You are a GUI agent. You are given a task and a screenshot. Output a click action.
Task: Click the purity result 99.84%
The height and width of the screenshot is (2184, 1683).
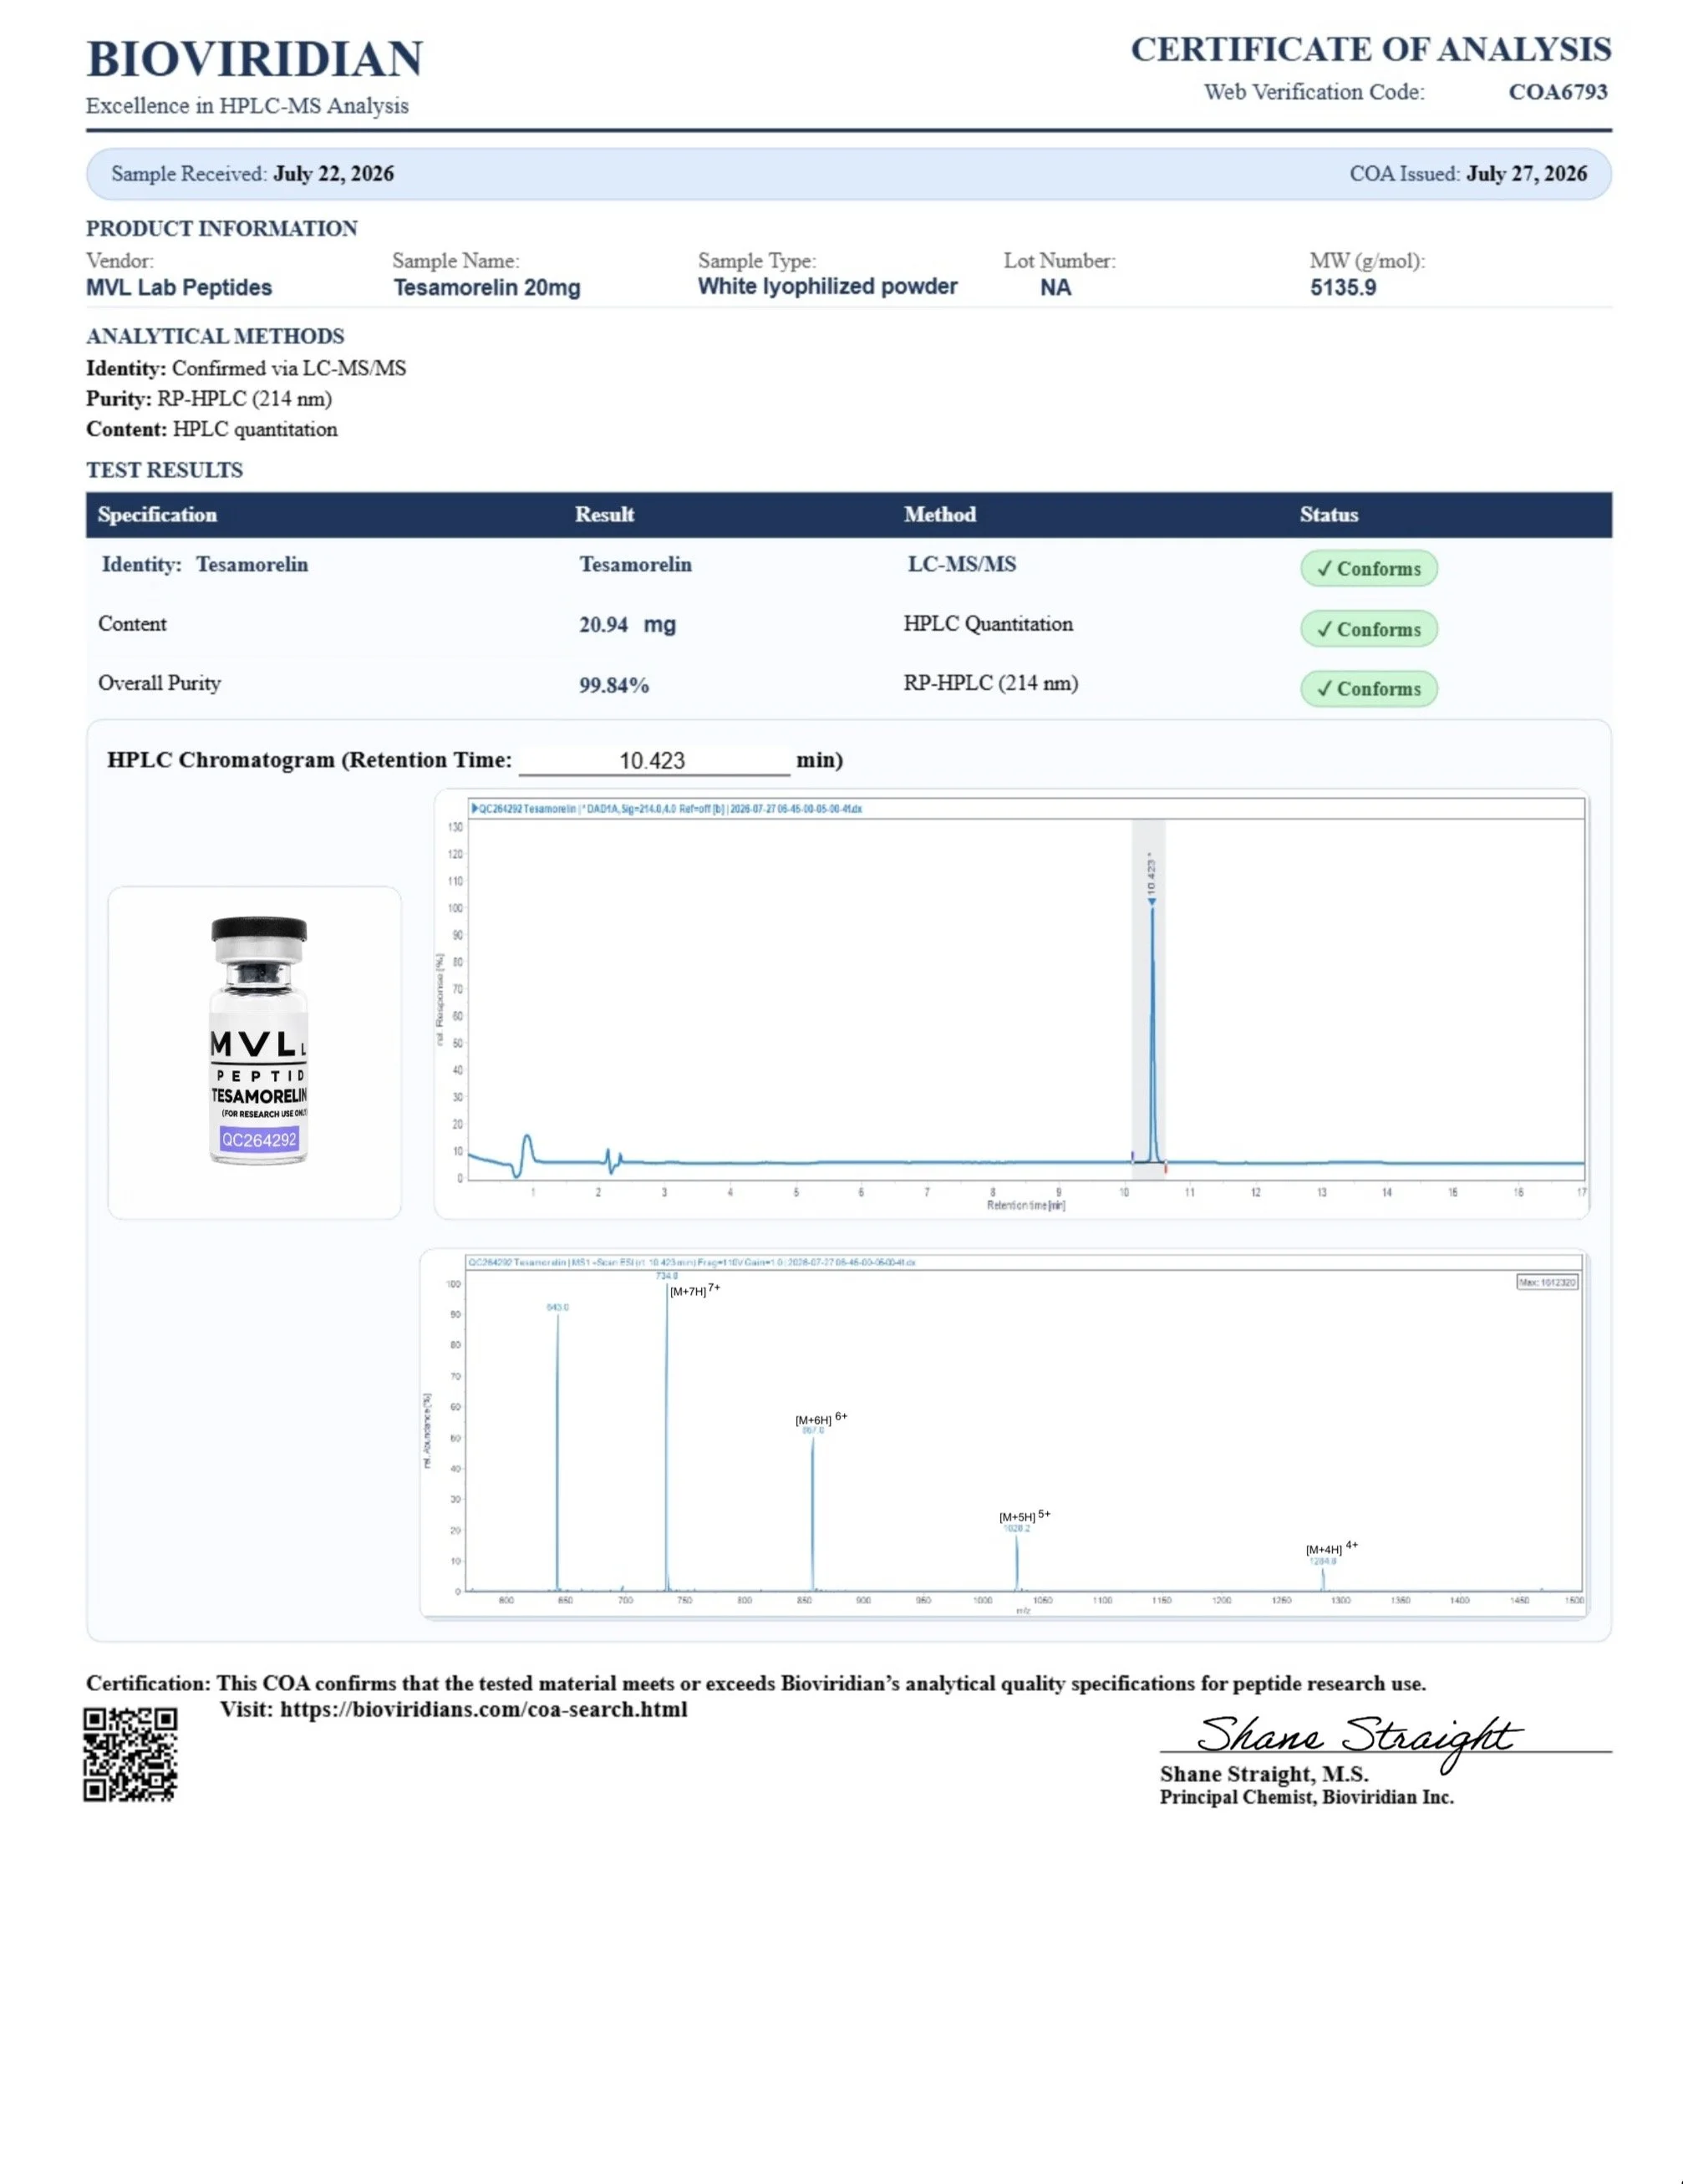tap(614, 685)
